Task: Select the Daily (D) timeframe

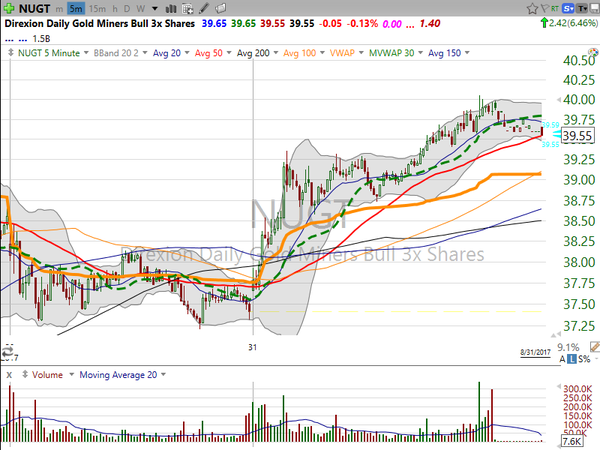Action: tap(127, 8)
